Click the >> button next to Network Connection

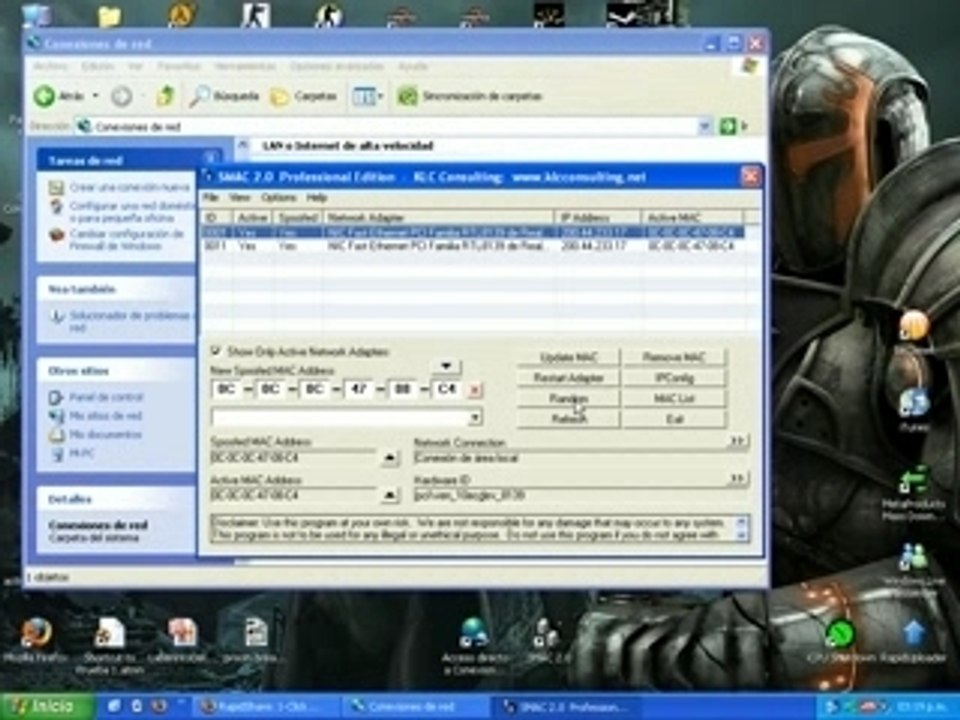pyautogui.click(x=738, y=441)
